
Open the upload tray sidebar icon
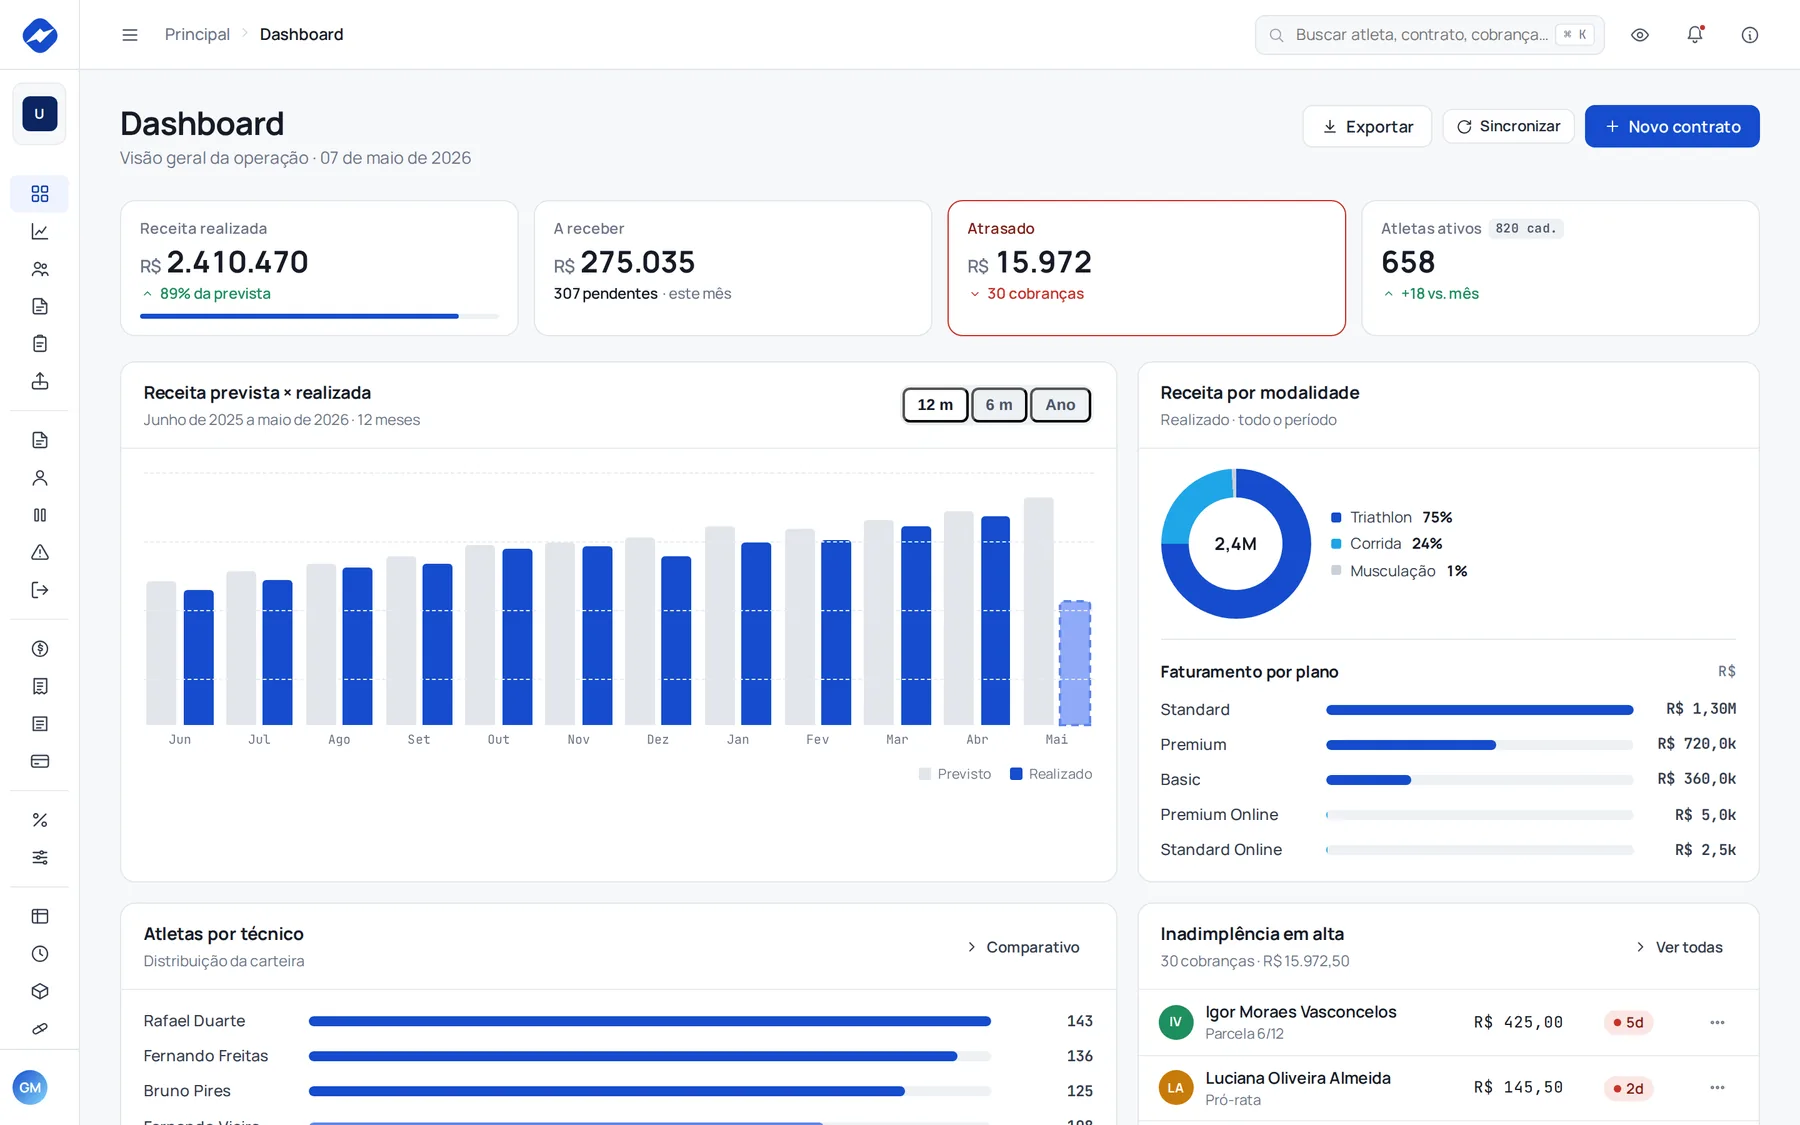coord(40,381)
